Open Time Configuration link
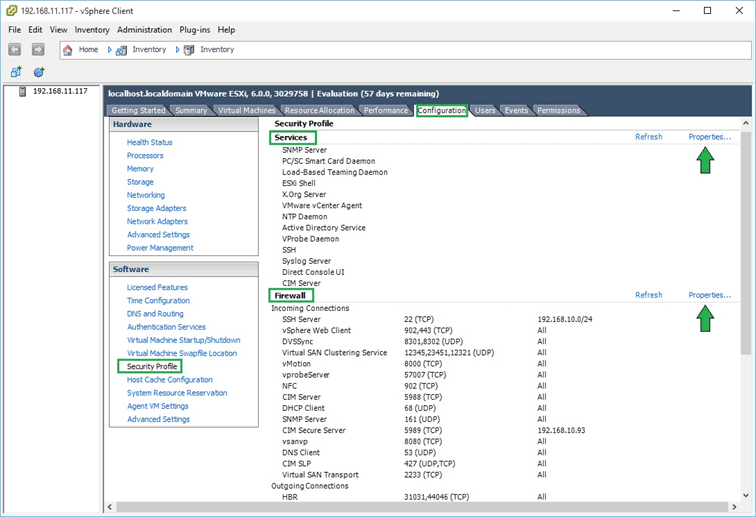Screen dimensions: 756x517 (158, 300)
